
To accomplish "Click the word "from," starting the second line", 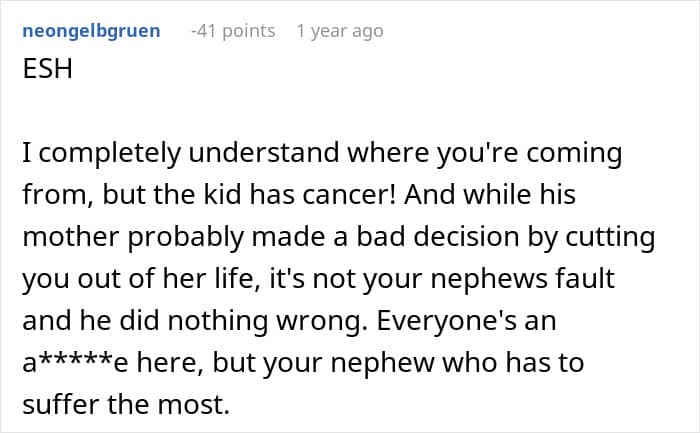I will pyautogui.click(x=52, y=194).
